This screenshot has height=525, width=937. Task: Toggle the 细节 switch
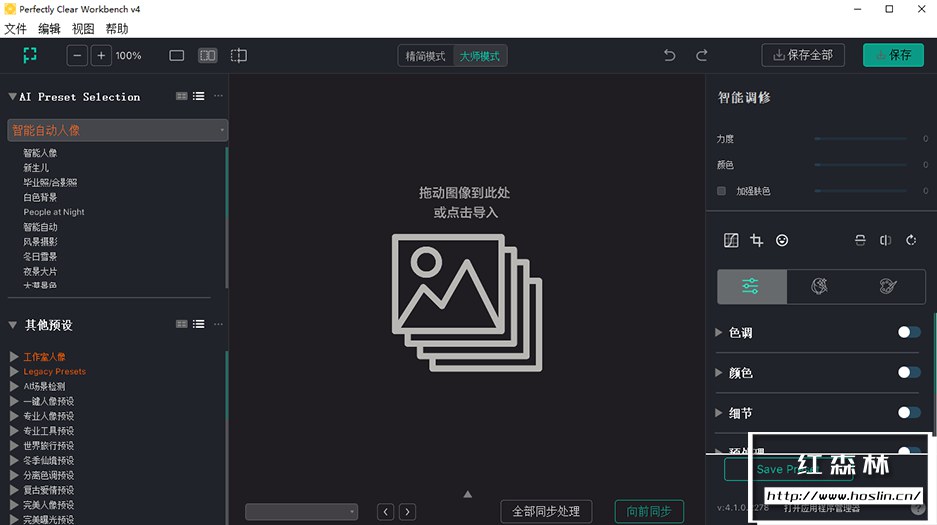pos(909,412)
